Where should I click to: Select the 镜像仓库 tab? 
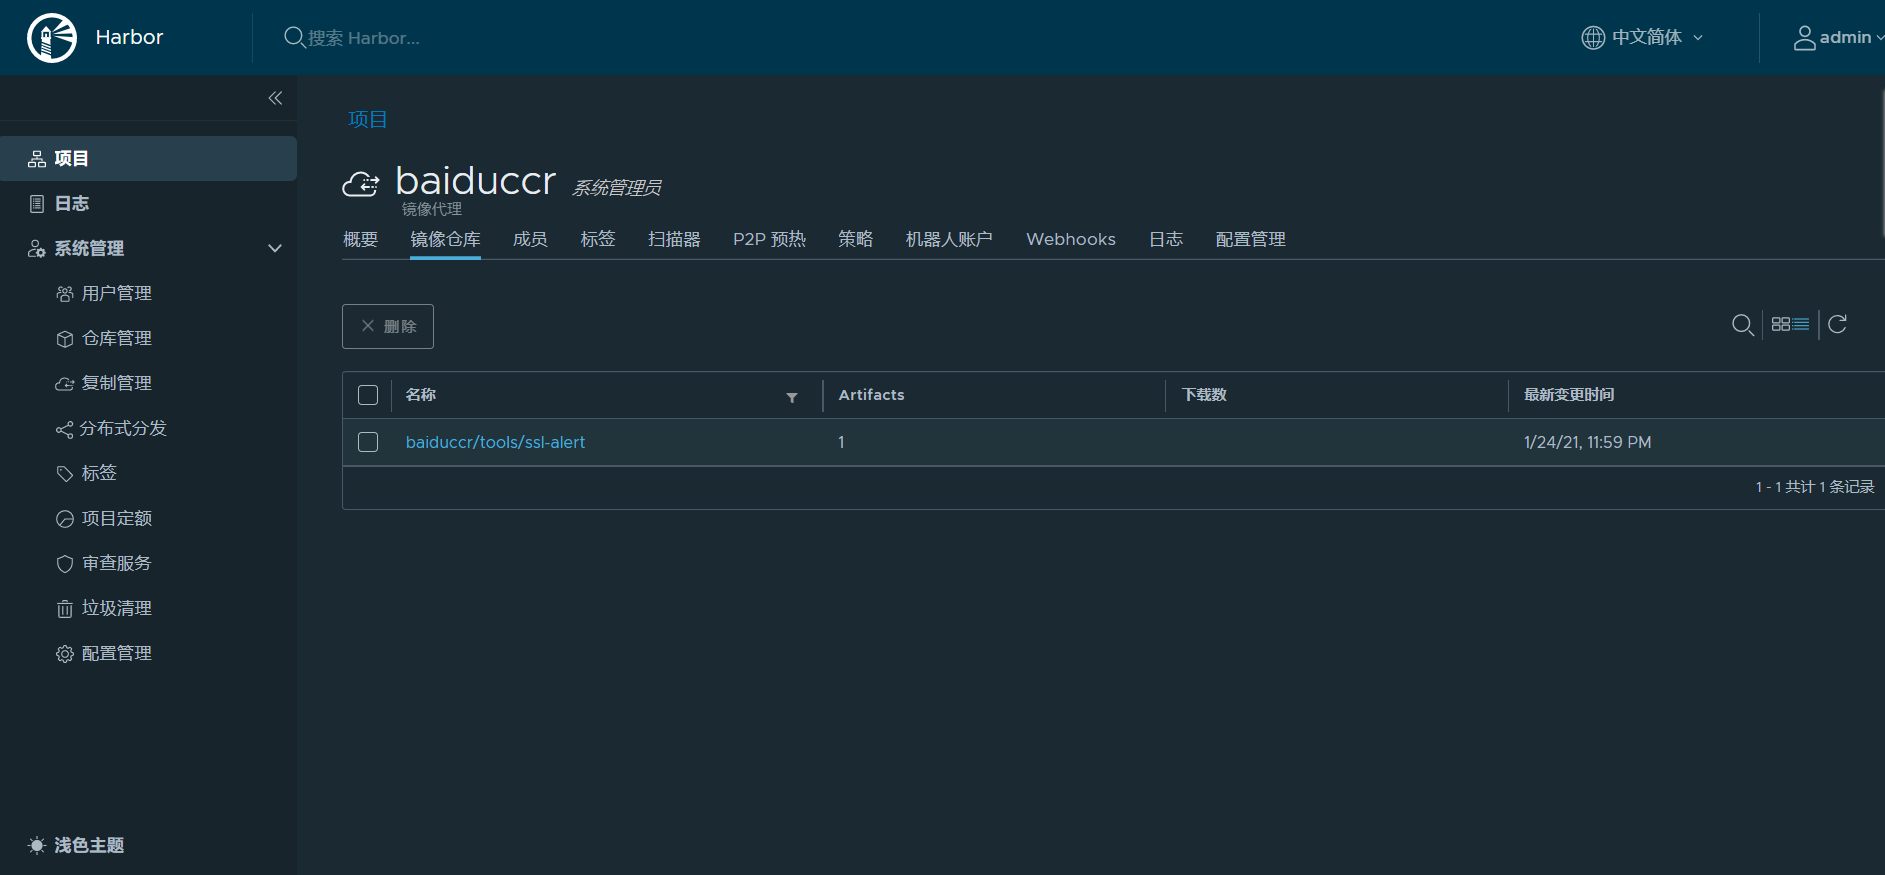tap(445, 239)
